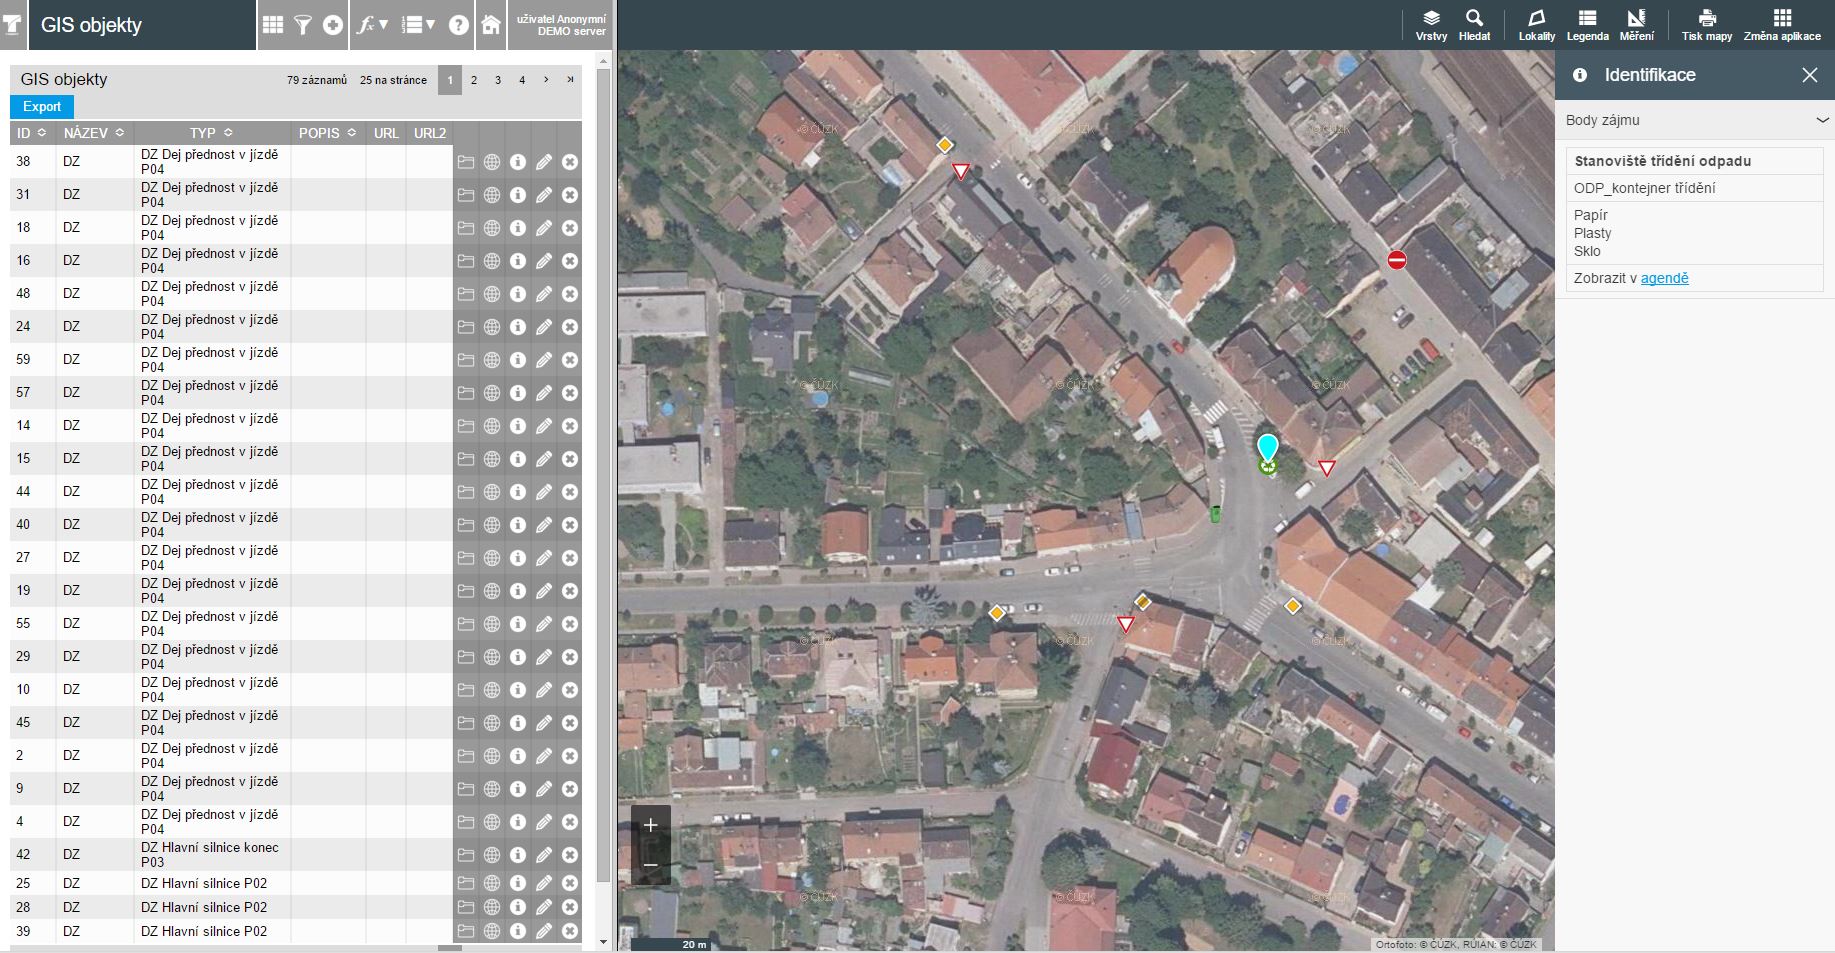1835x953 pixels.
Task: Show record ID 31 on map via globe icon
Action: [x=492, y=195]
